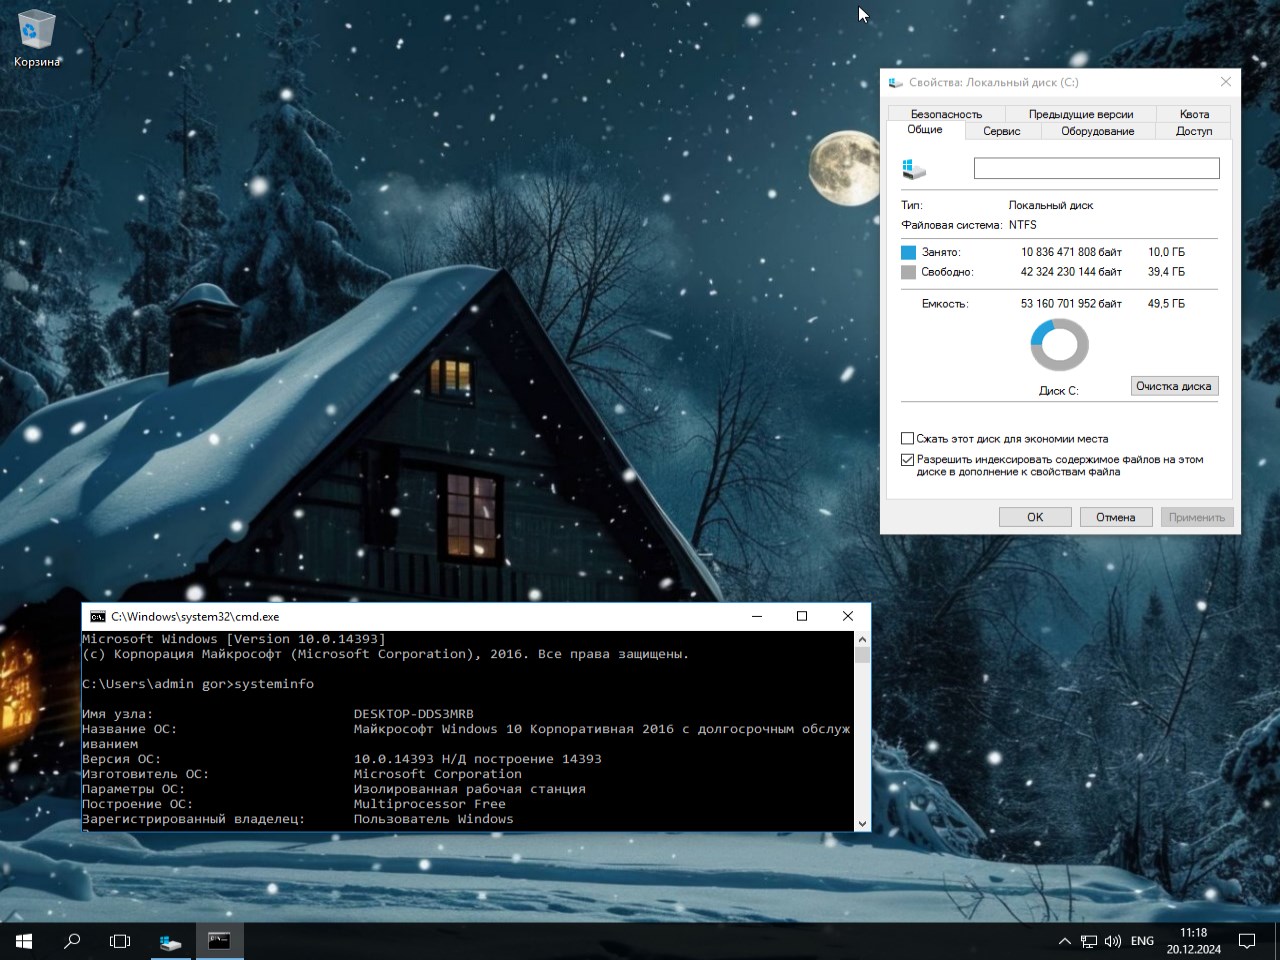The height and width of the screenshot is (960, 1280).
Task: Open the volume tray icon
Action: (x=1113, y=941)
